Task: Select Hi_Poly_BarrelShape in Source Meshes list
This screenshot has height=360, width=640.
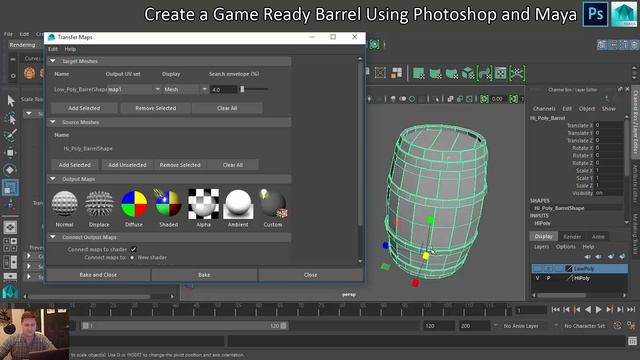Action: (x=88, y=149)
